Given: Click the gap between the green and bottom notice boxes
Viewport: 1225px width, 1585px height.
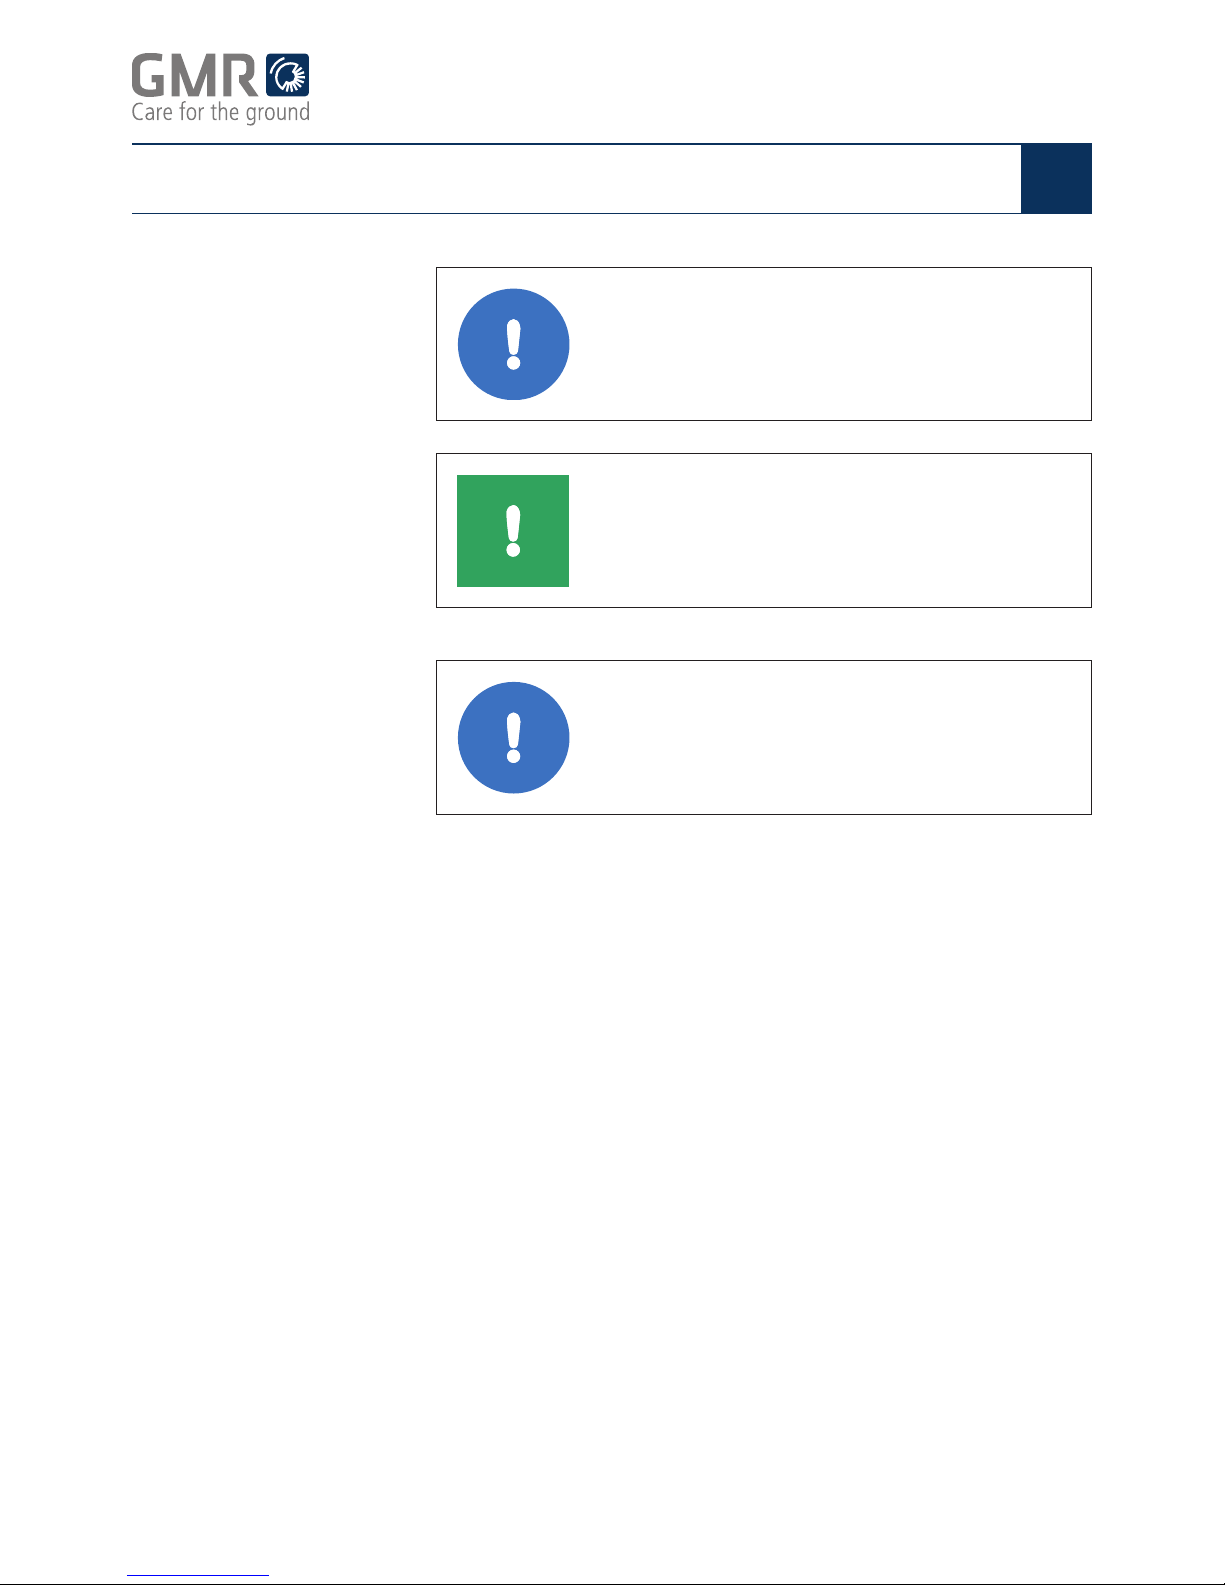Looking at the screenshot, I should [764, 634].
